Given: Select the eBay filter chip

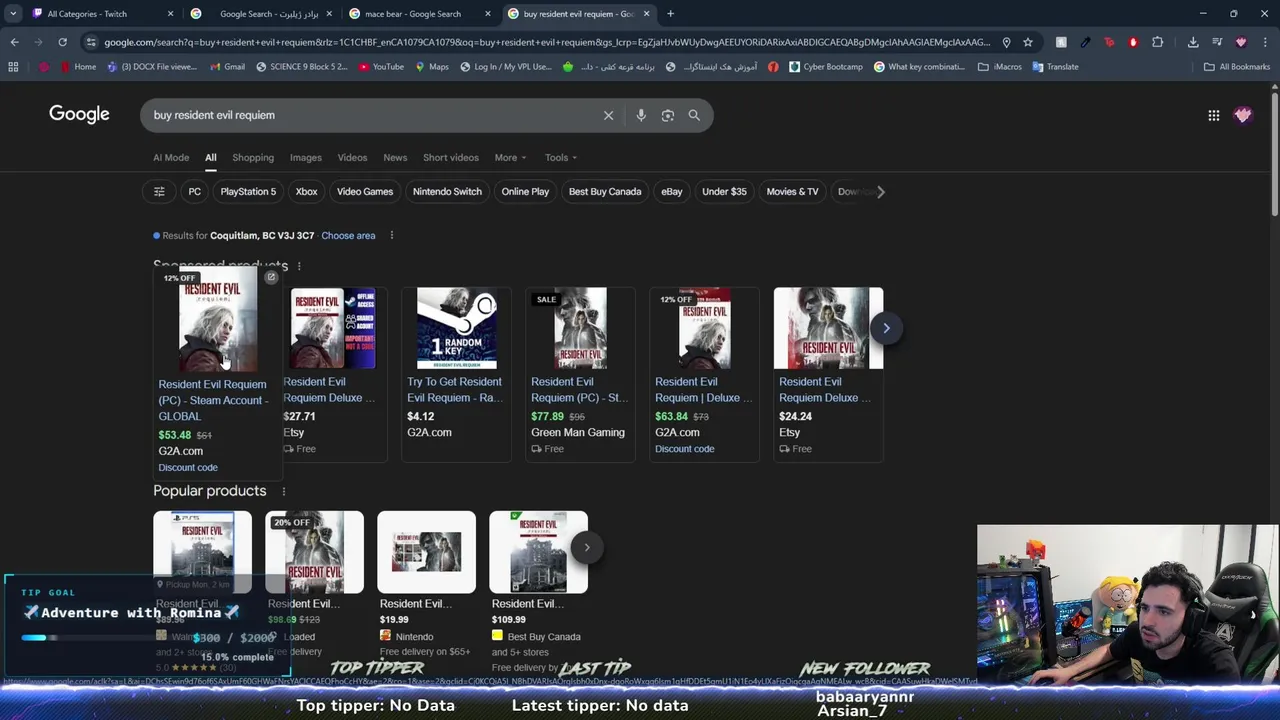Looking at the screenshot, I should 672,191.
